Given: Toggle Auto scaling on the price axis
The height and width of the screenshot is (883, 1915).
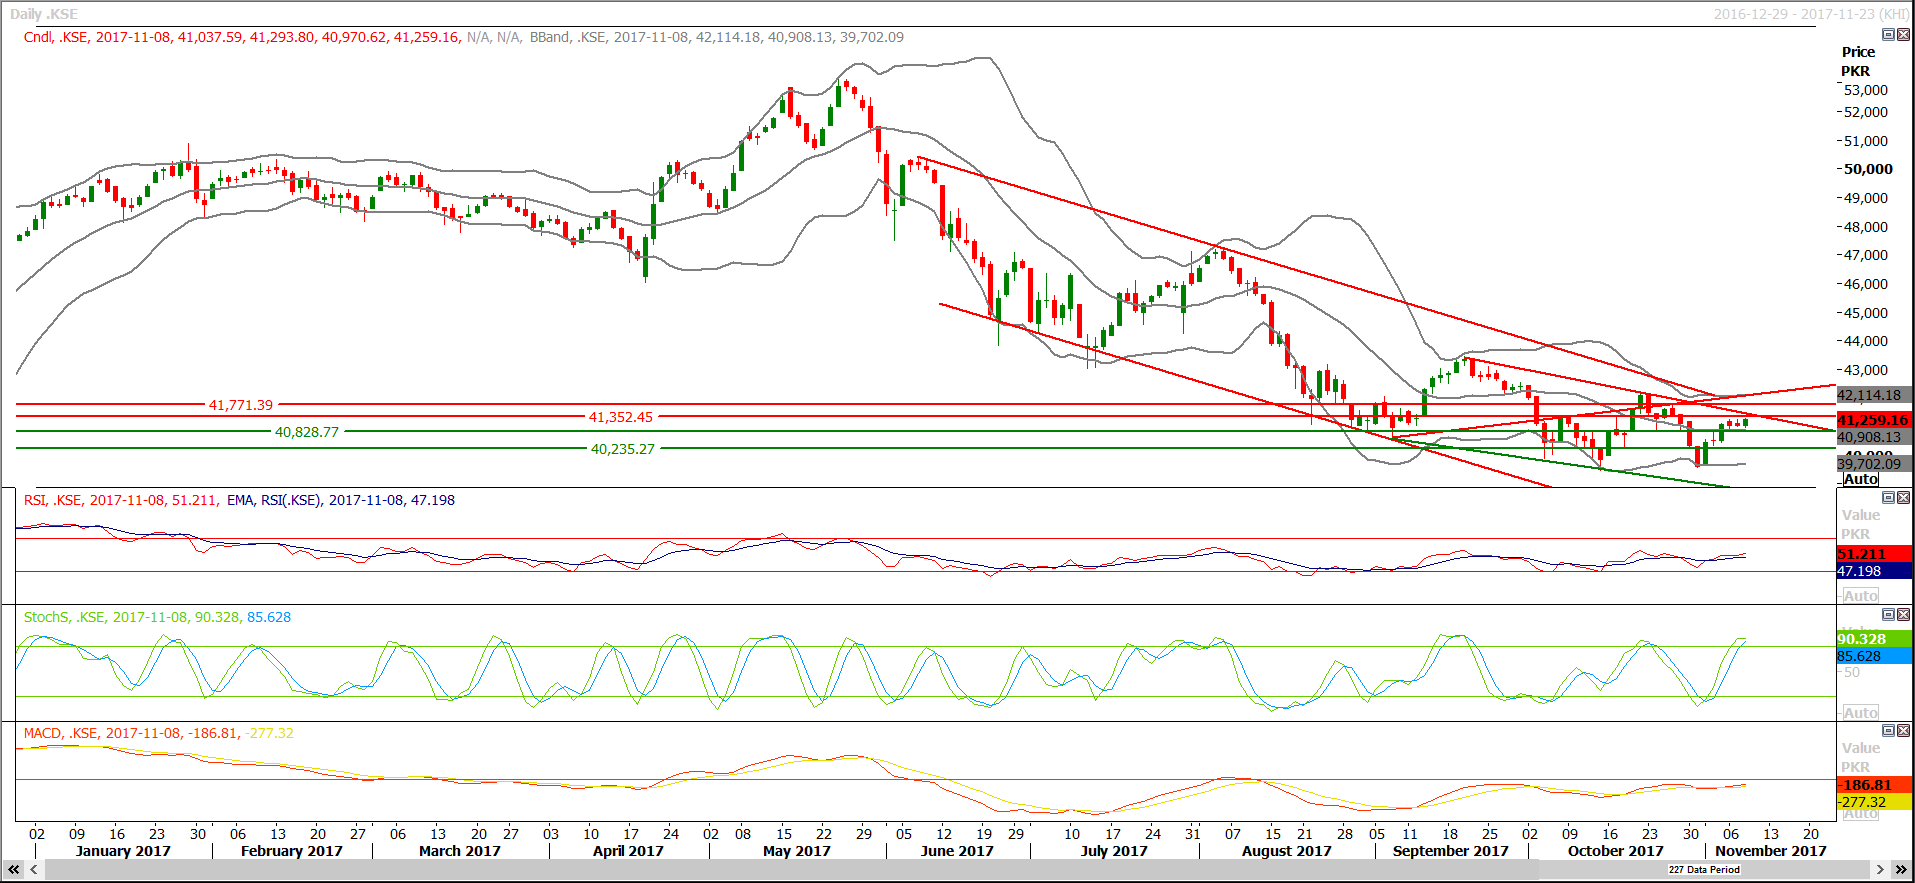Looking at the screenshot, I should [1860, 479].
